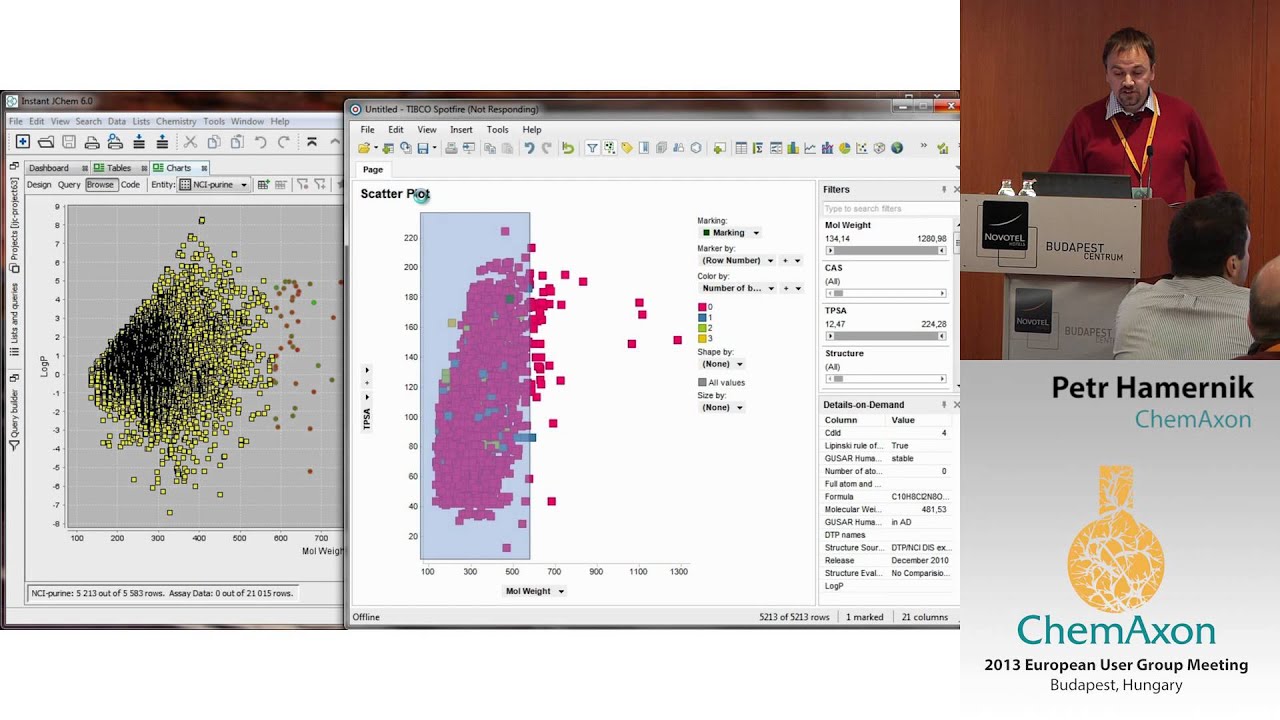The height and width of the screenshot is (720, 1280).
Task: Click the Type to search filters field
Action: [x=885, y=208]
